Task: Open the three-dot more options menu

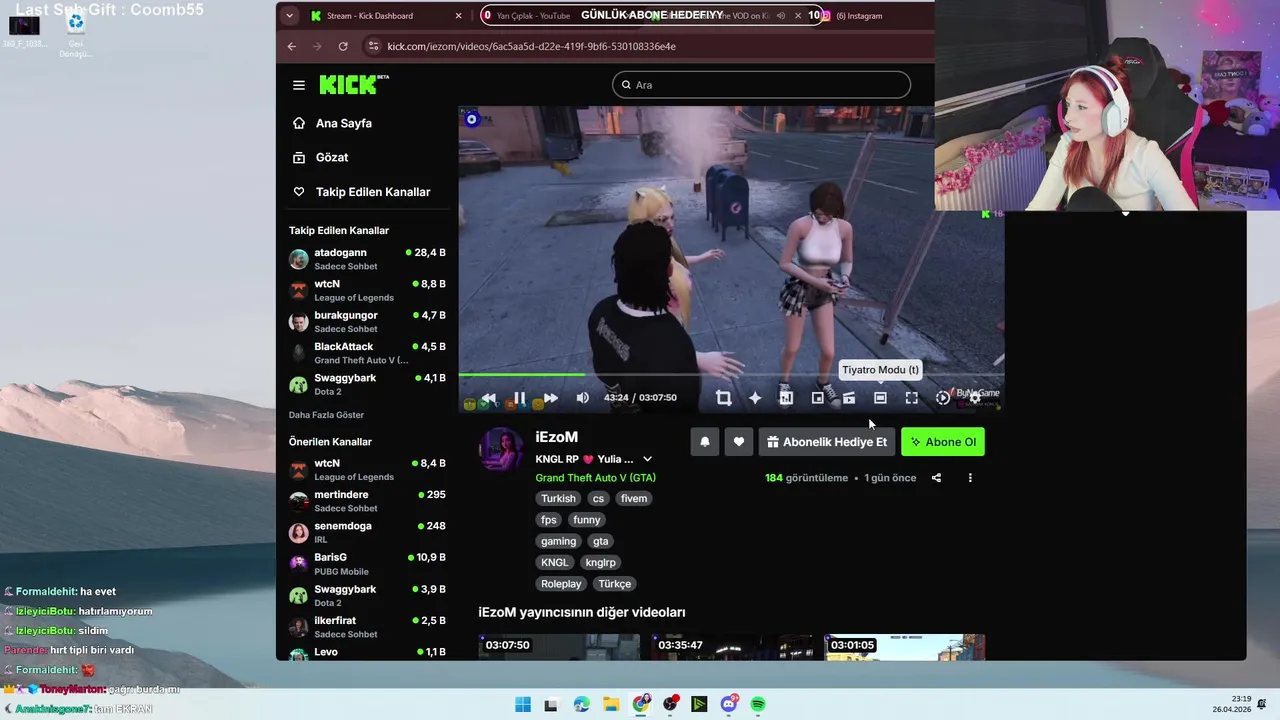Action: (x=969, y=478)
